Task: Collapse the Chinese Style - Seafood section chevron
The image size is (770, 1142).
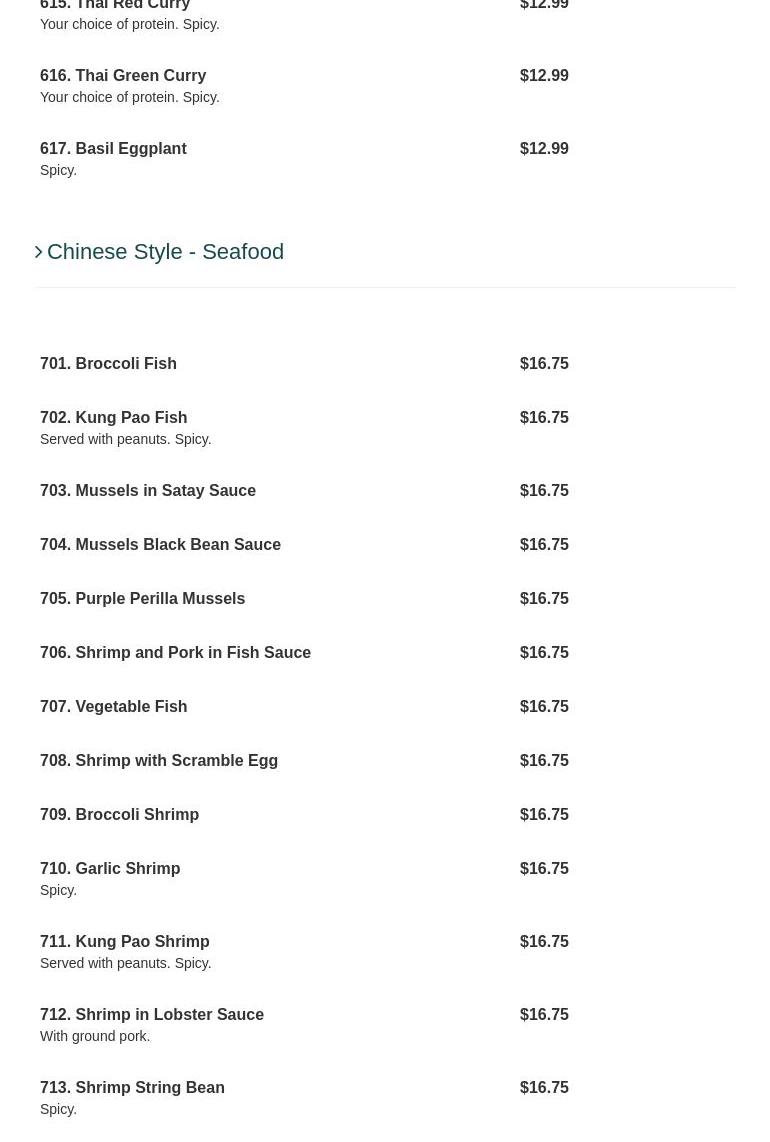Action: [x=39, y=252]
